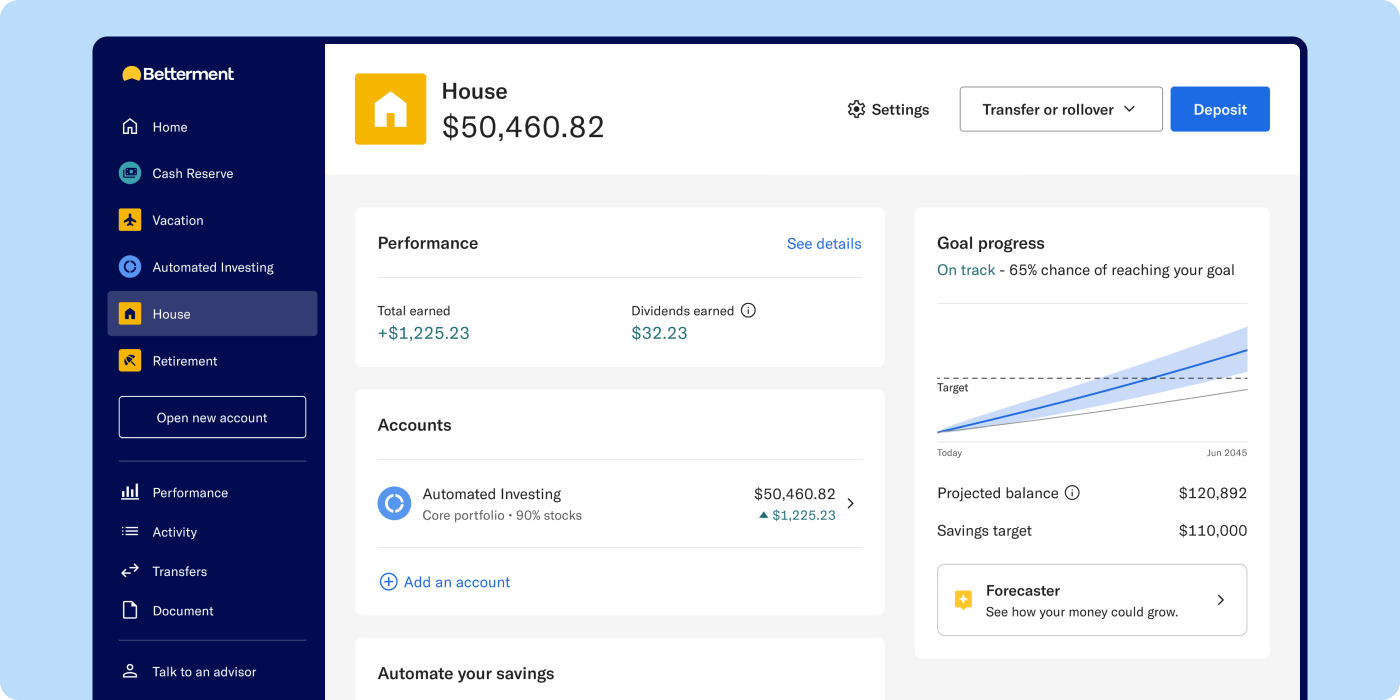Viewport: 1400px width, 700px height.
Task: Open Forecaster via its right chevron
Action: (x=1221, y=599)
